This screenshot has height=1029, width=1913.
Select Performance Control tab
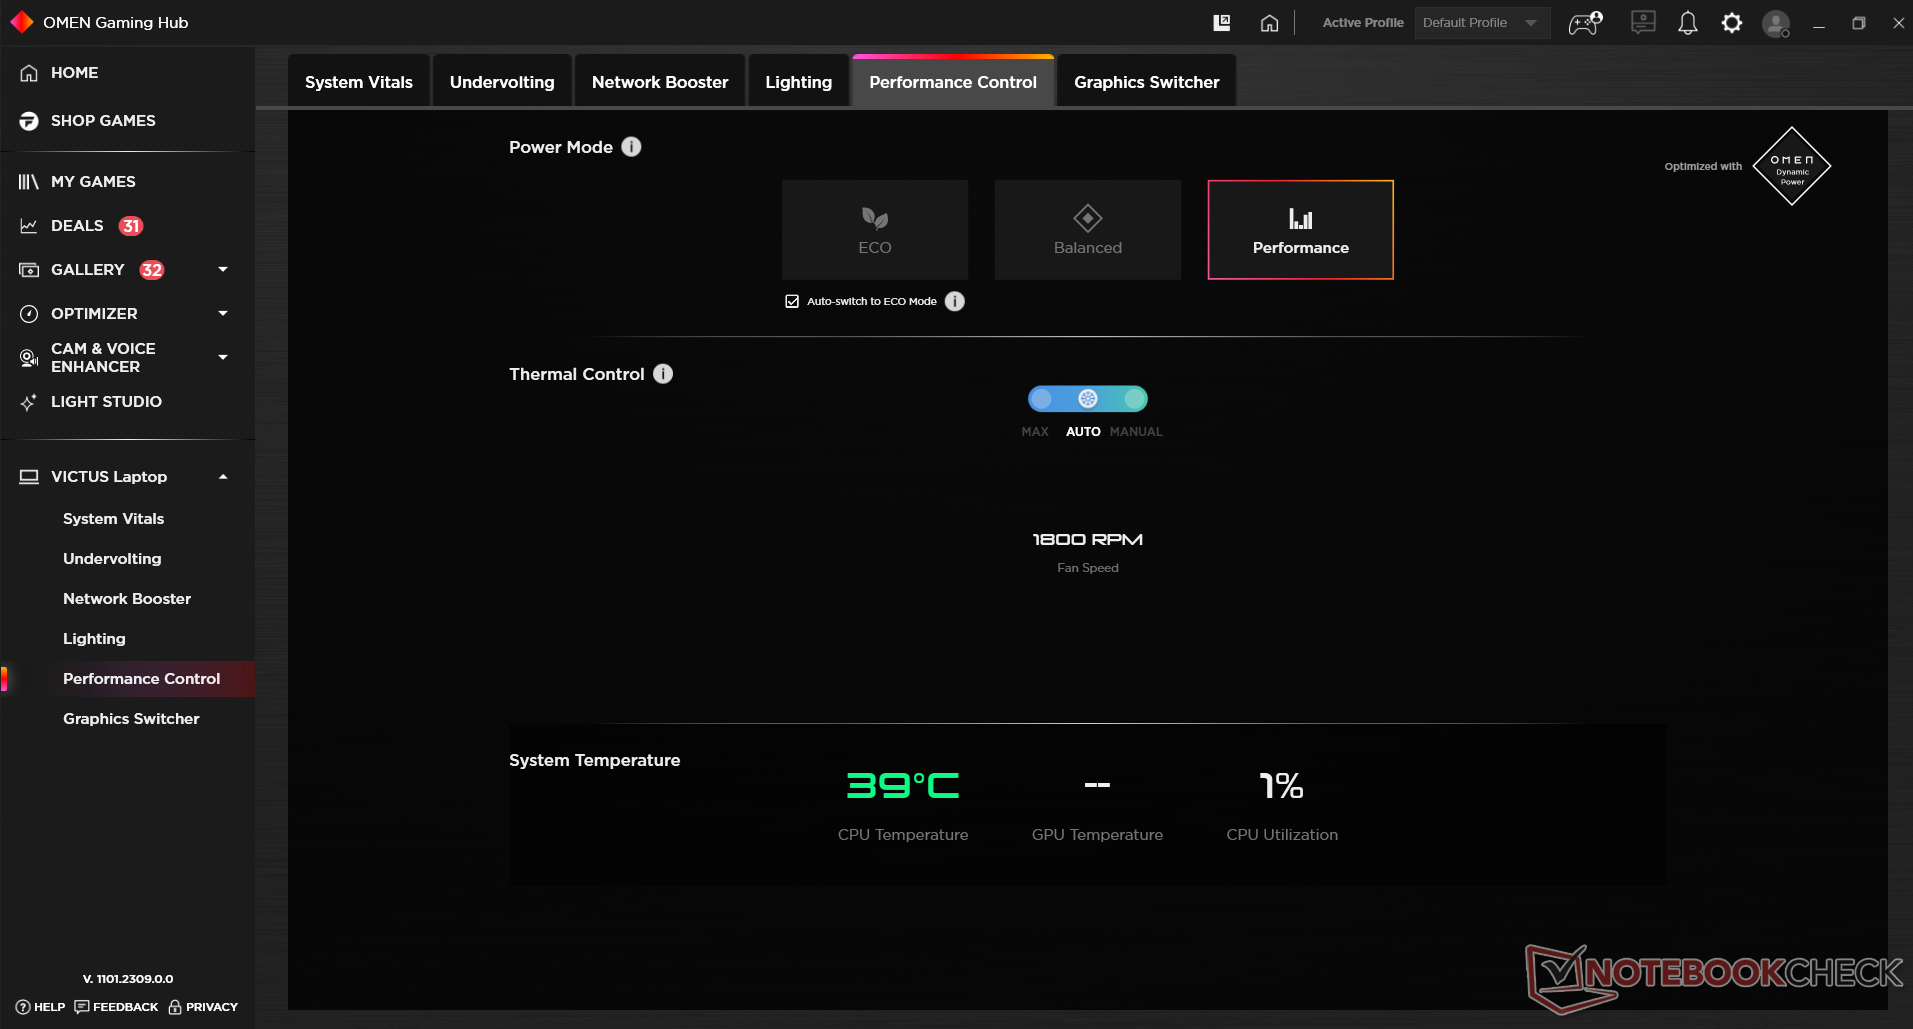tap(953, 82)
